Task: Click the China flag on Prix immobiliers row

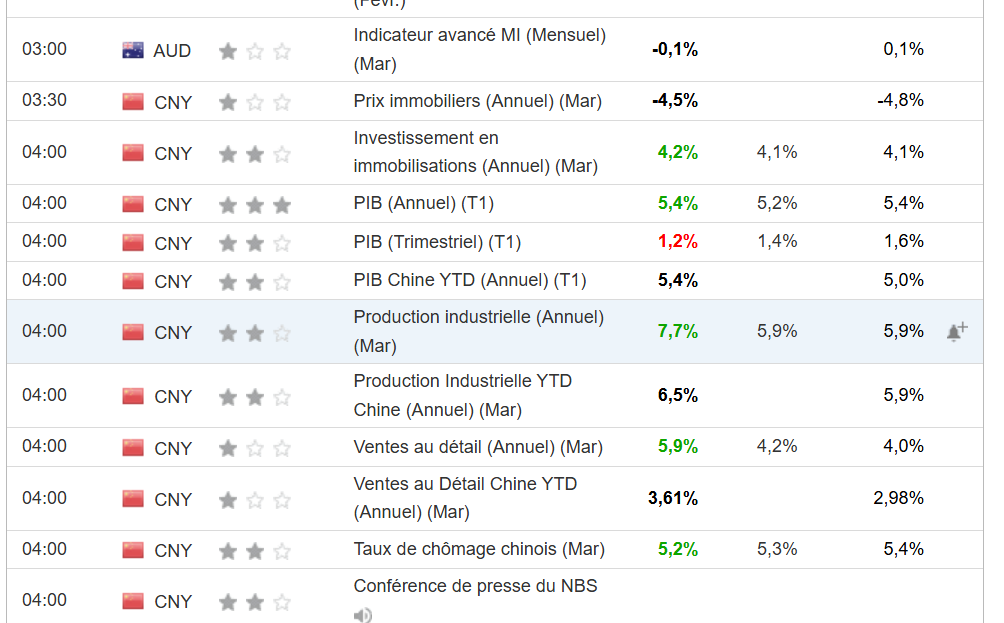Action: pos(133,101)
